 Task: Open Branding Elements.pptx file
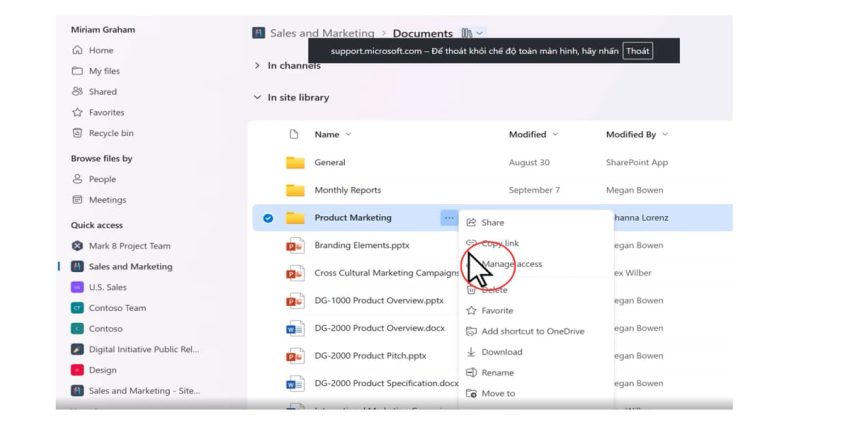point(362,245)
